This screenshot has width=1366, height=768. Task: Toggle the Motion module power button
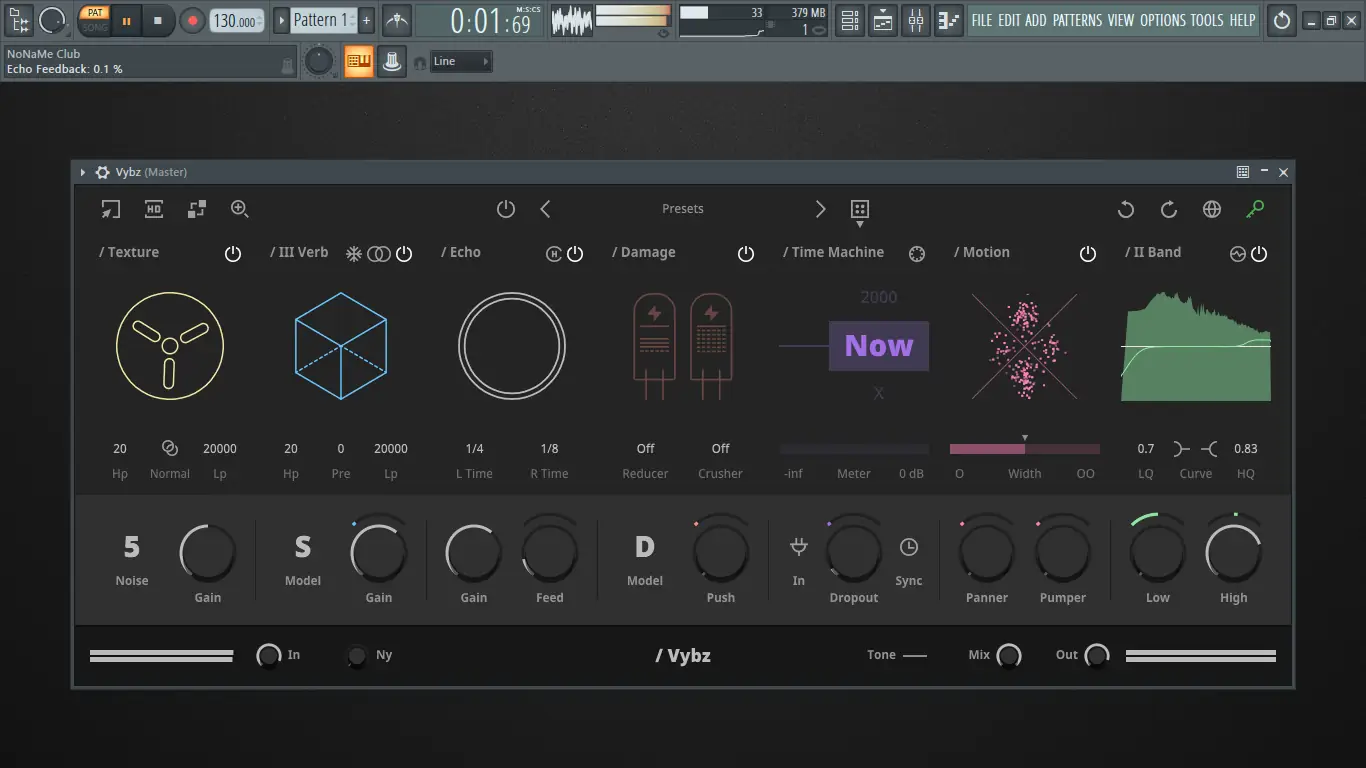point(1088,253)
